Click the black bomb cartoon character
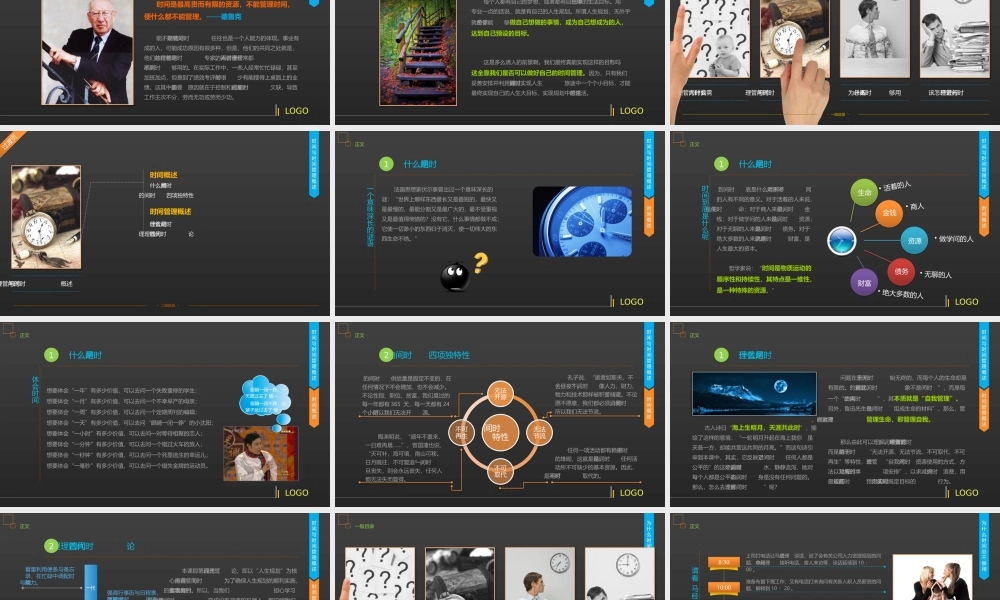 pyautogui.click(x=455, y=276)
